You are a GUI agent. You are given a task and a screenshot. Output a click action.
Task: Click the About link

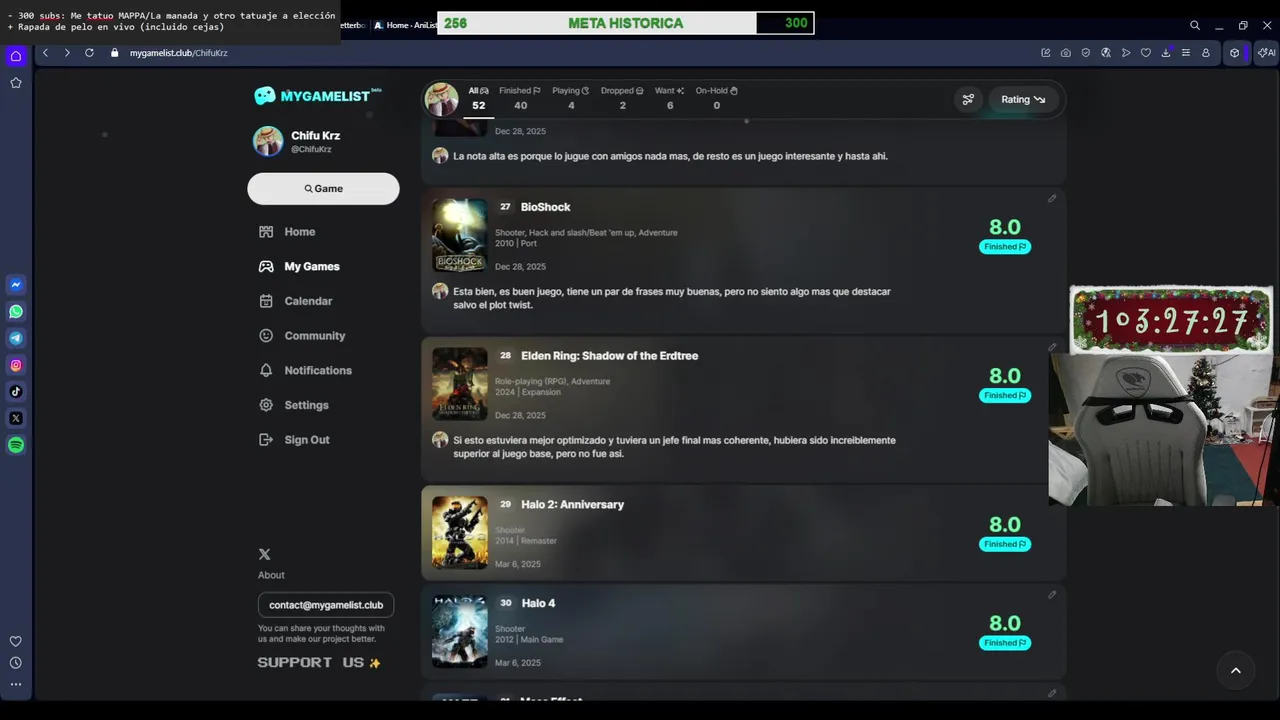tap(271, 575)
